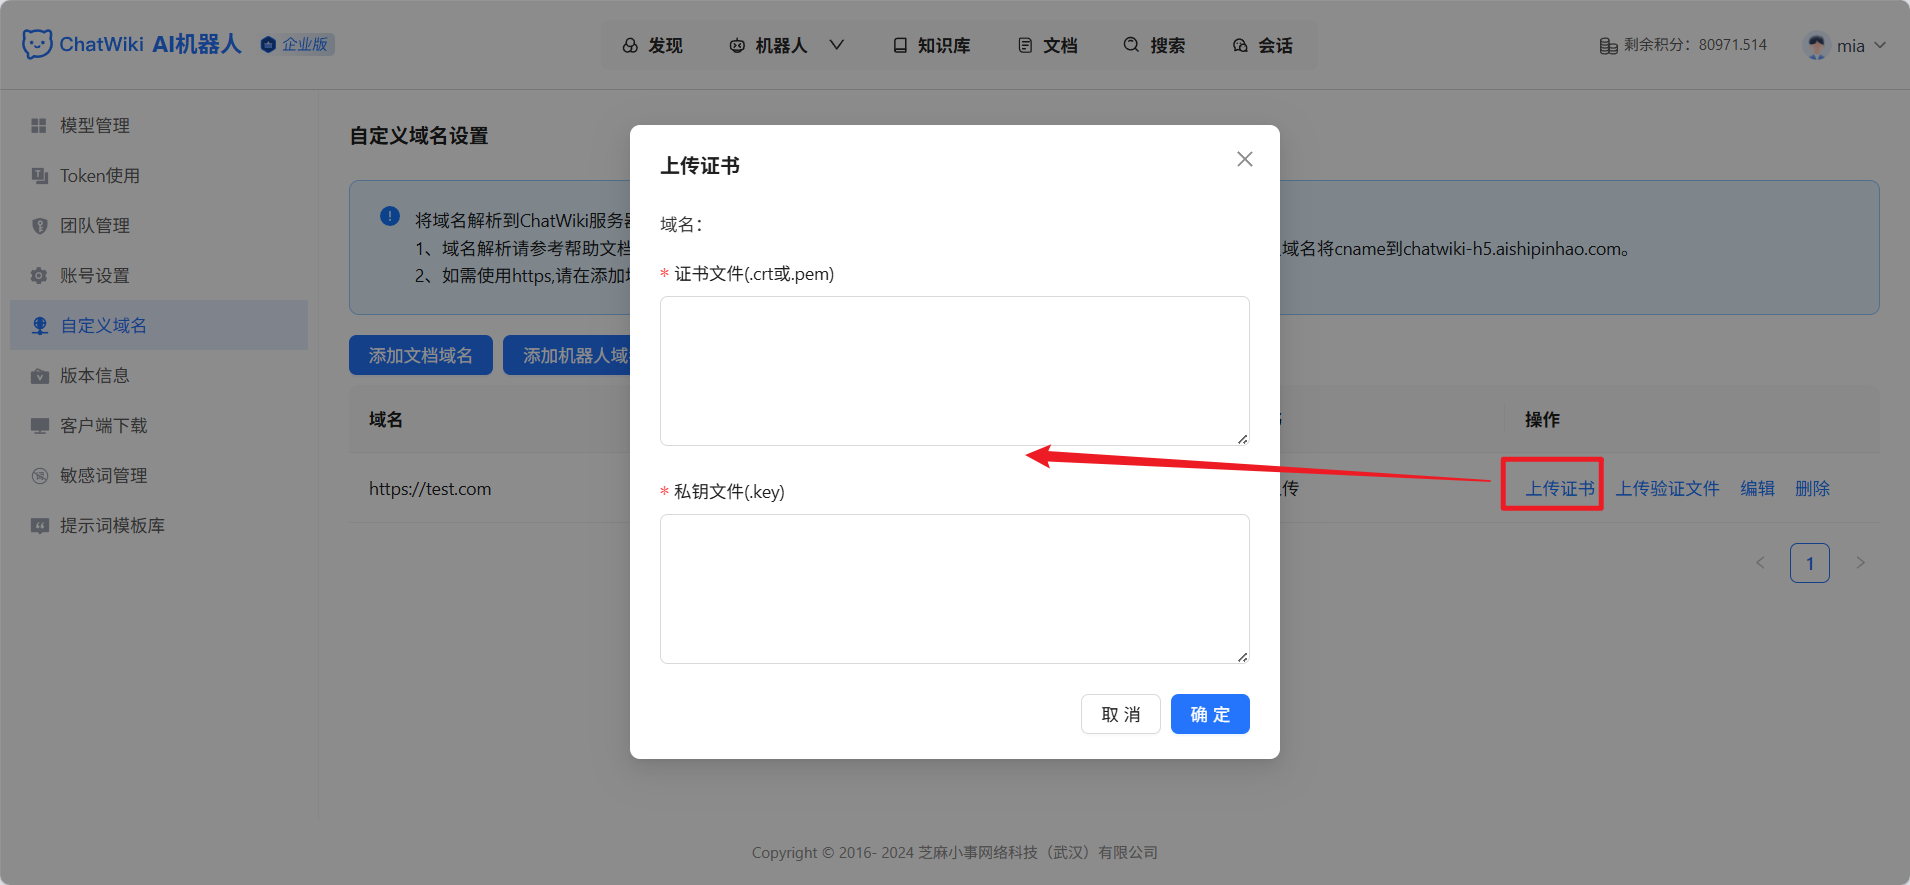The image size is (1910, 885).
Task: Click the 团队管理 shield icon
Action: coord(39,226)
